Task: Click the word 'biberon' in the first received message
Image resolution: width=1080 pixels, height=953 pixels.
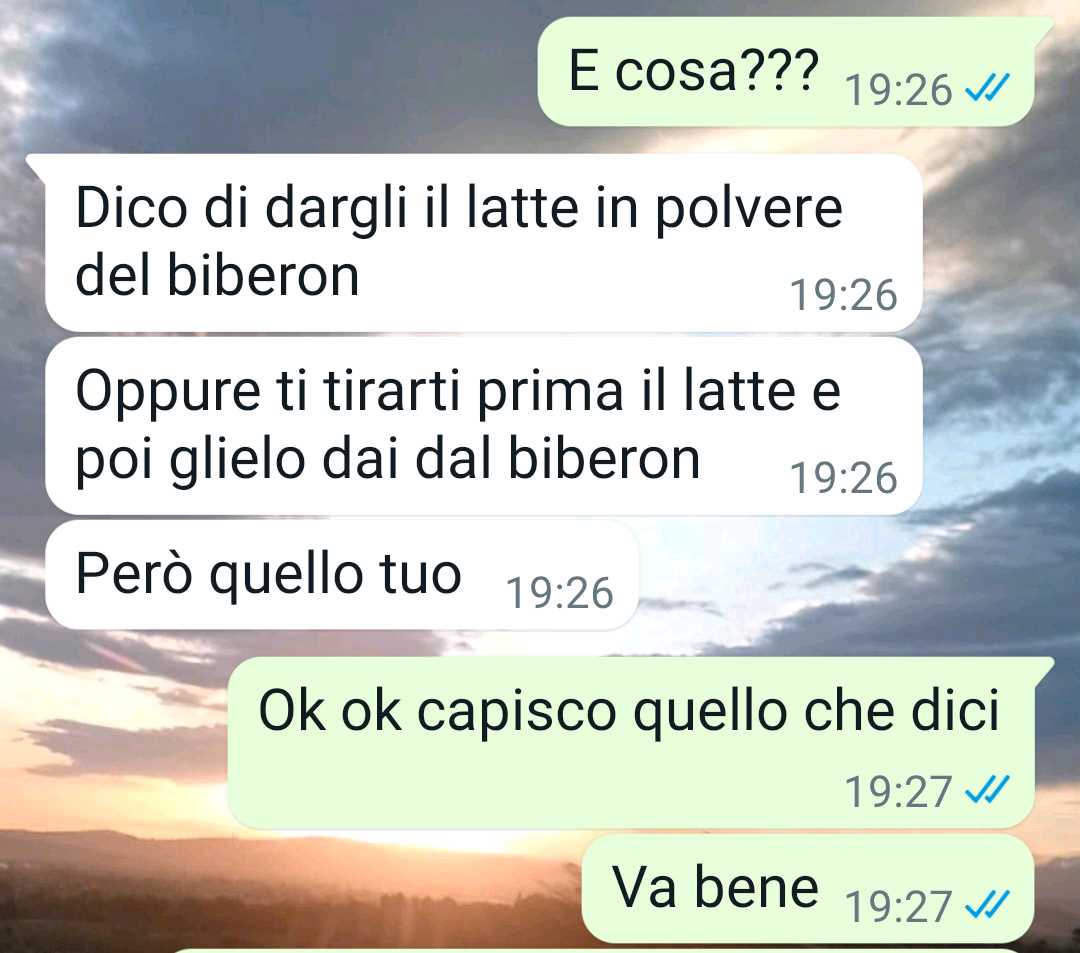Action: (263, 276)
